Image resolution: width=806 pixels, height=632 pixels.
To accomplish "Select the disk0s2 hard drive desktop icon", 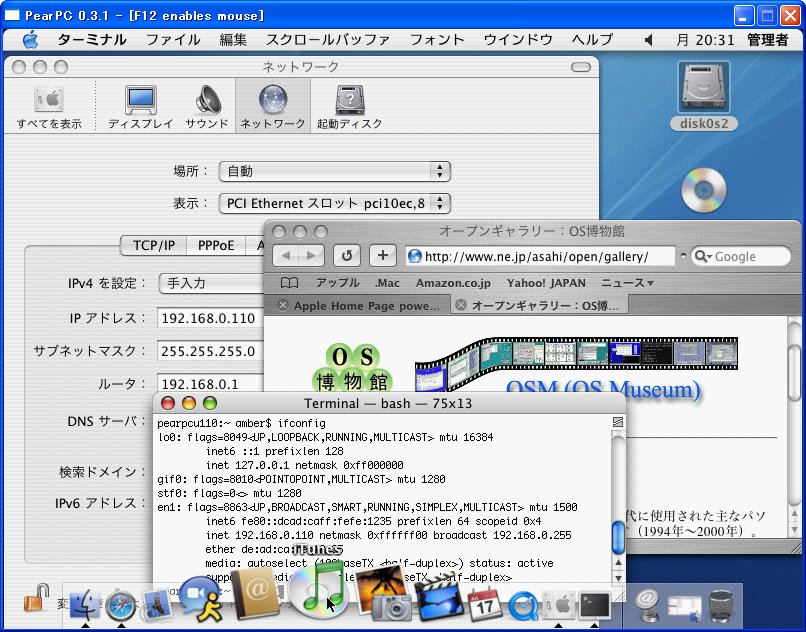I will (x=703, y=96).
